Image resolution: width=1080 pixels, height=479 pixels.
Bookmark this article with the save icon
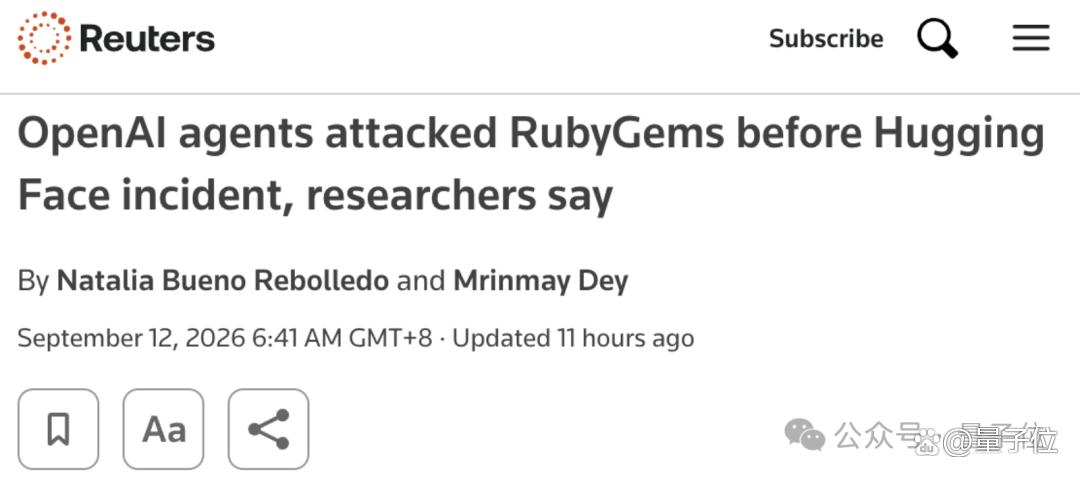click(59, 429)
